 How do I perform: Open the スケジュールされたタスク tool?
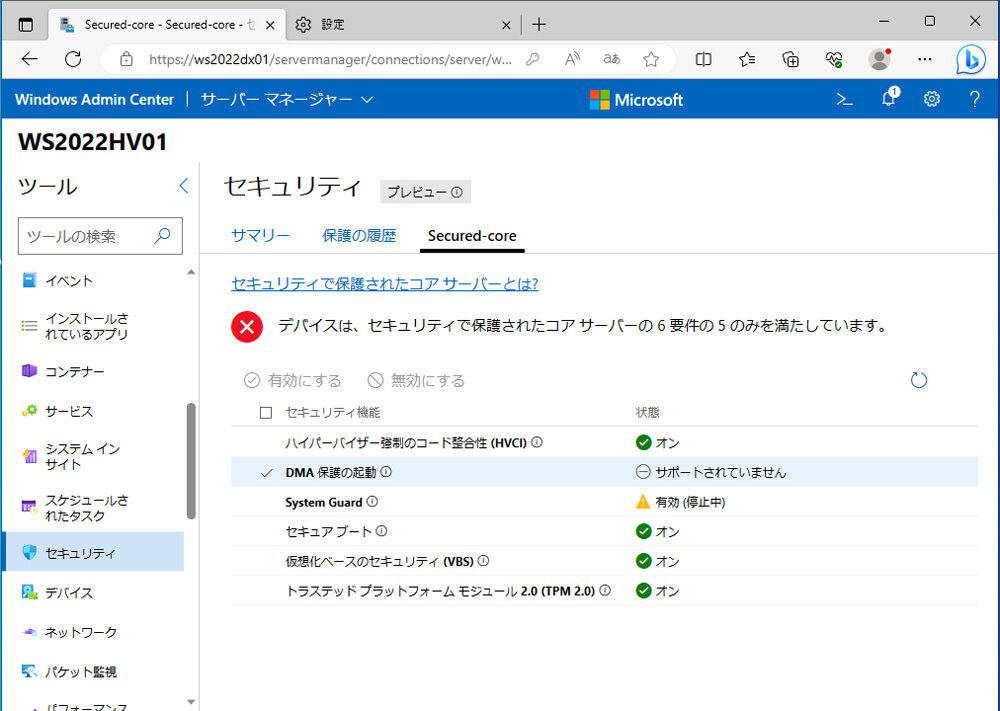94,508
